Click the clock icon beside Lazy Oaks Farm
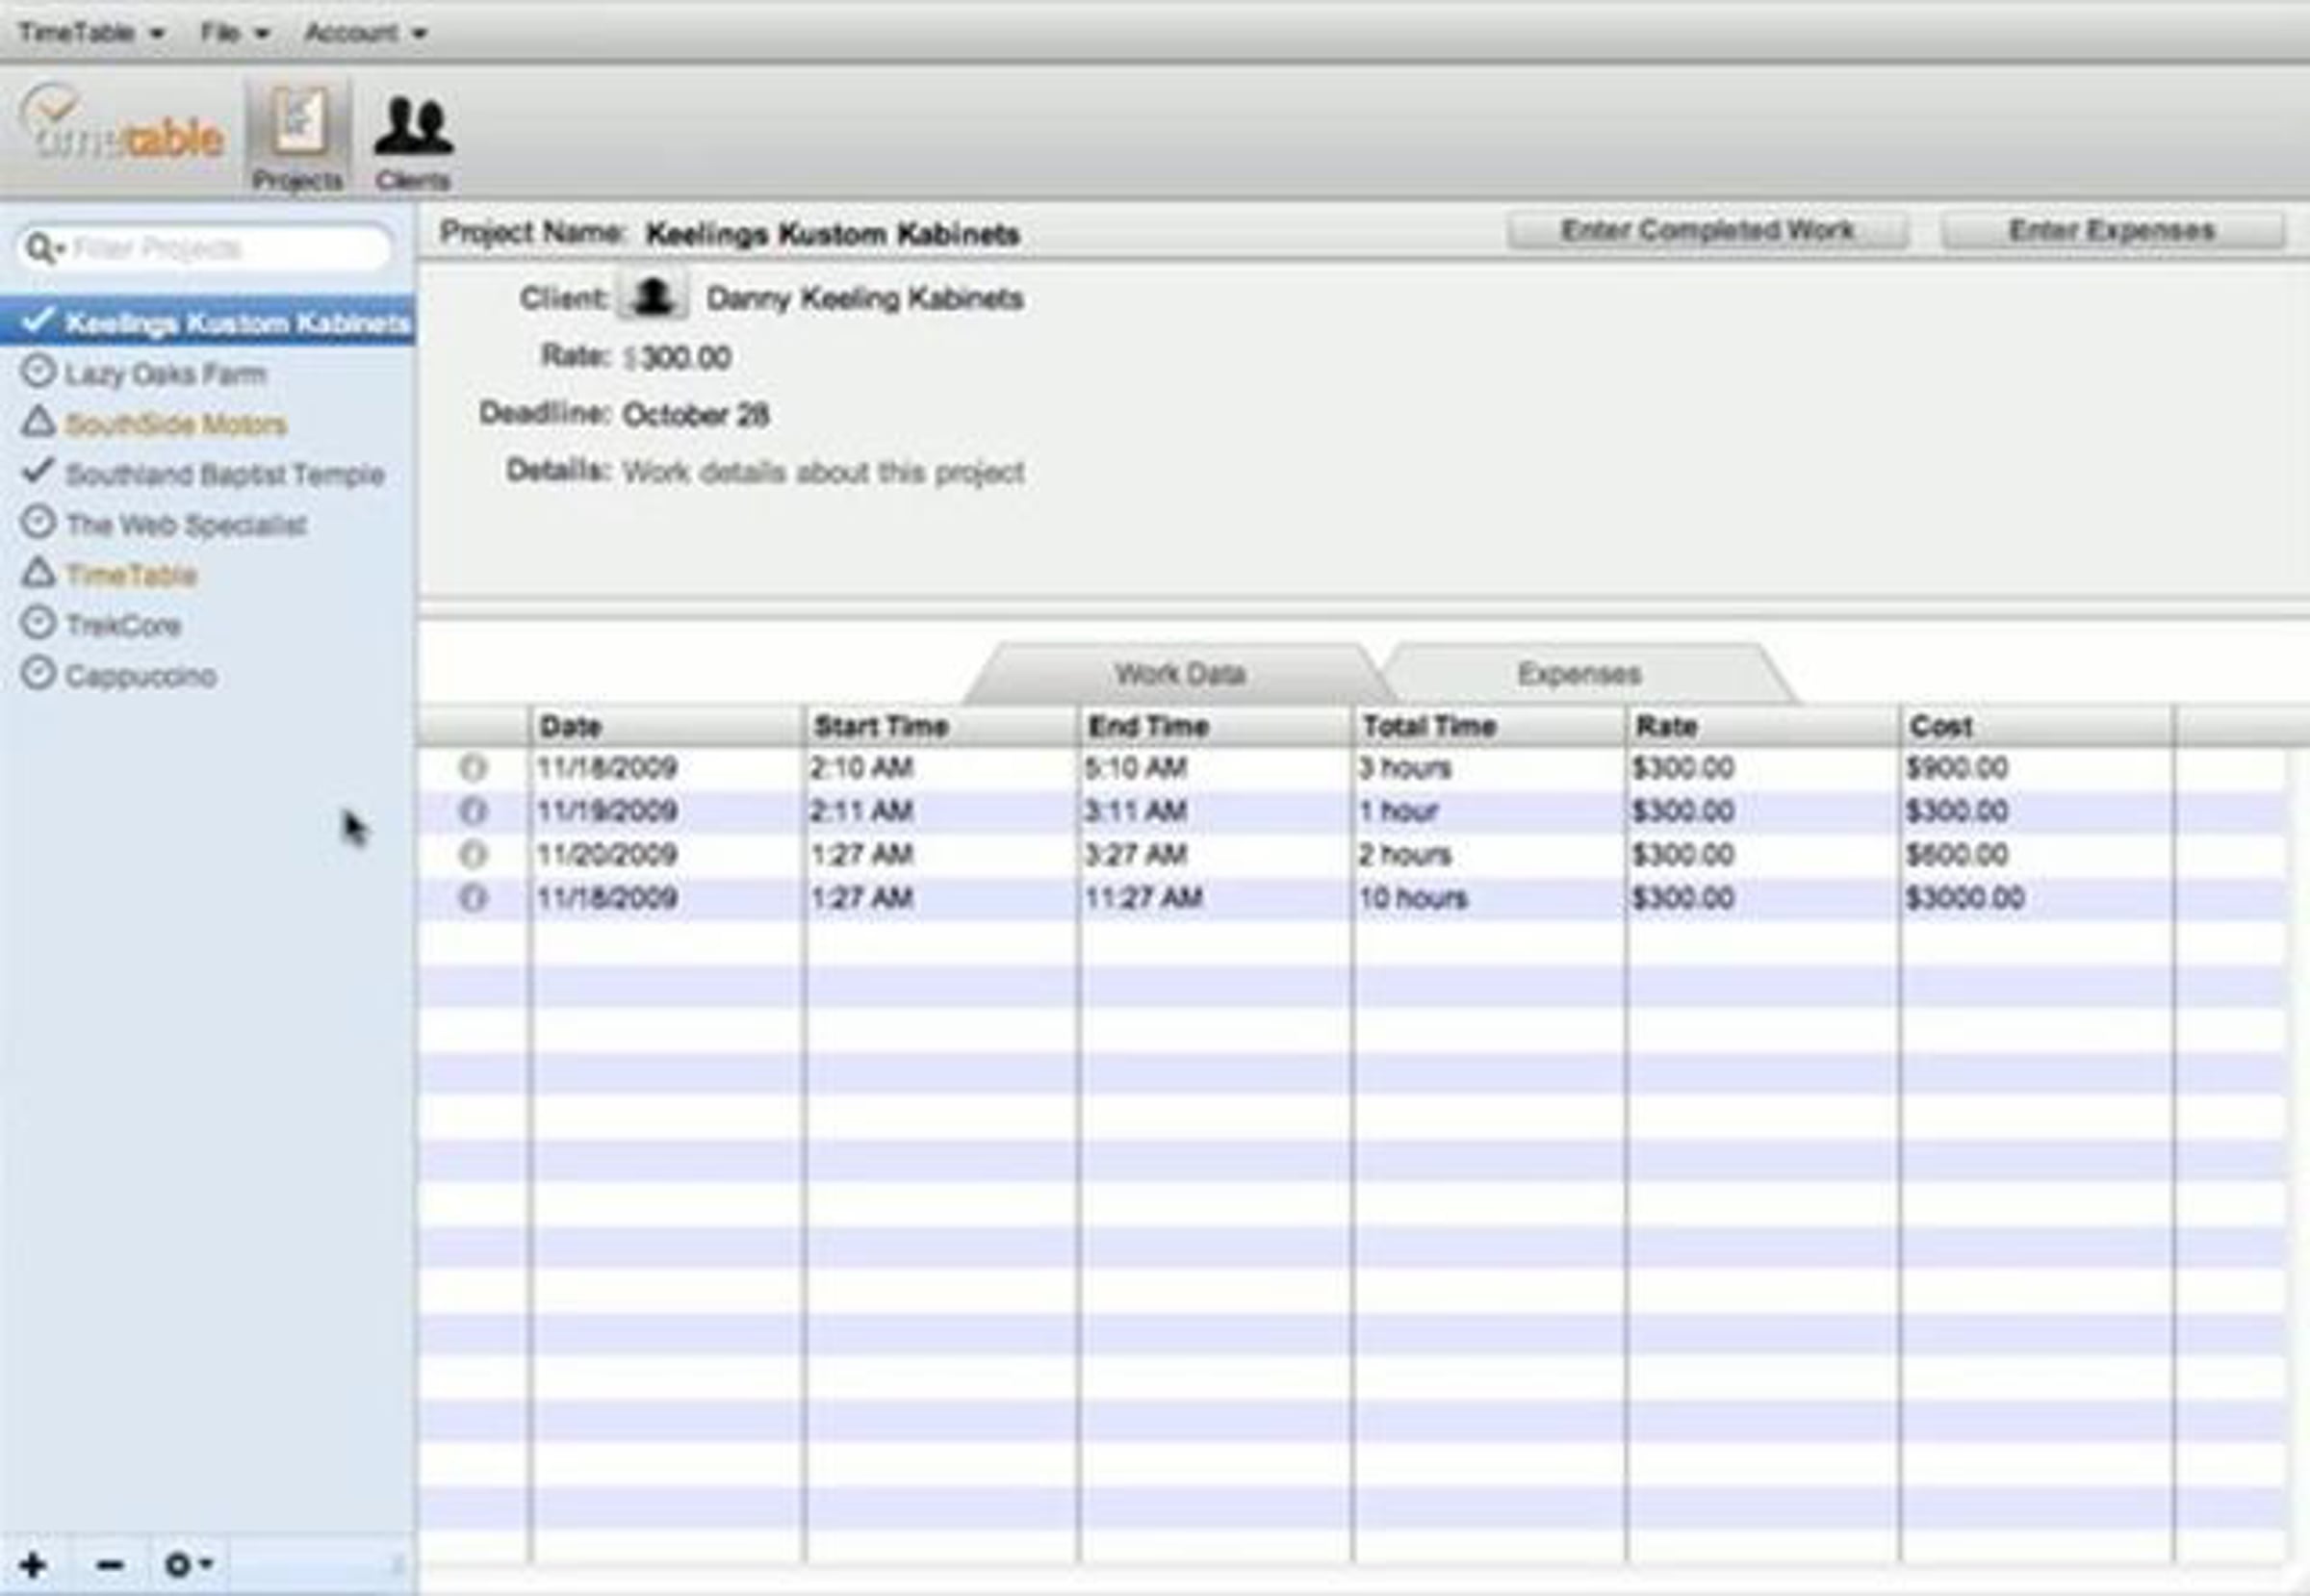2310x1596 pixels. [38, 372]
